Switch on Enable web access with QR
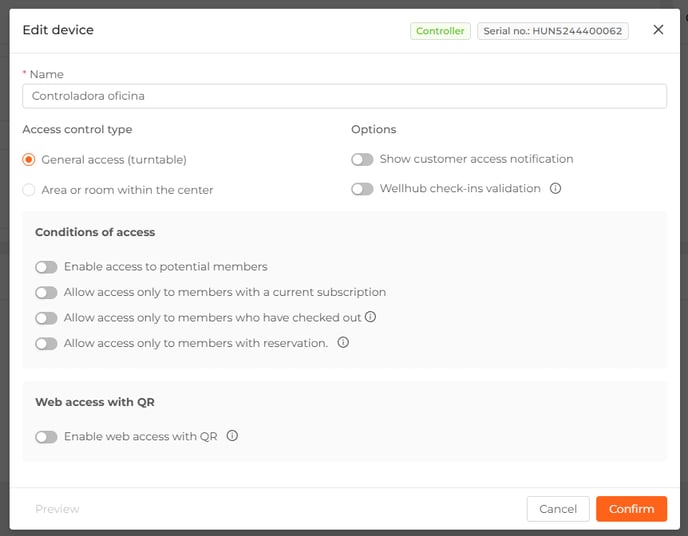Viewport: 688px width, 536px height. point(46,437)
